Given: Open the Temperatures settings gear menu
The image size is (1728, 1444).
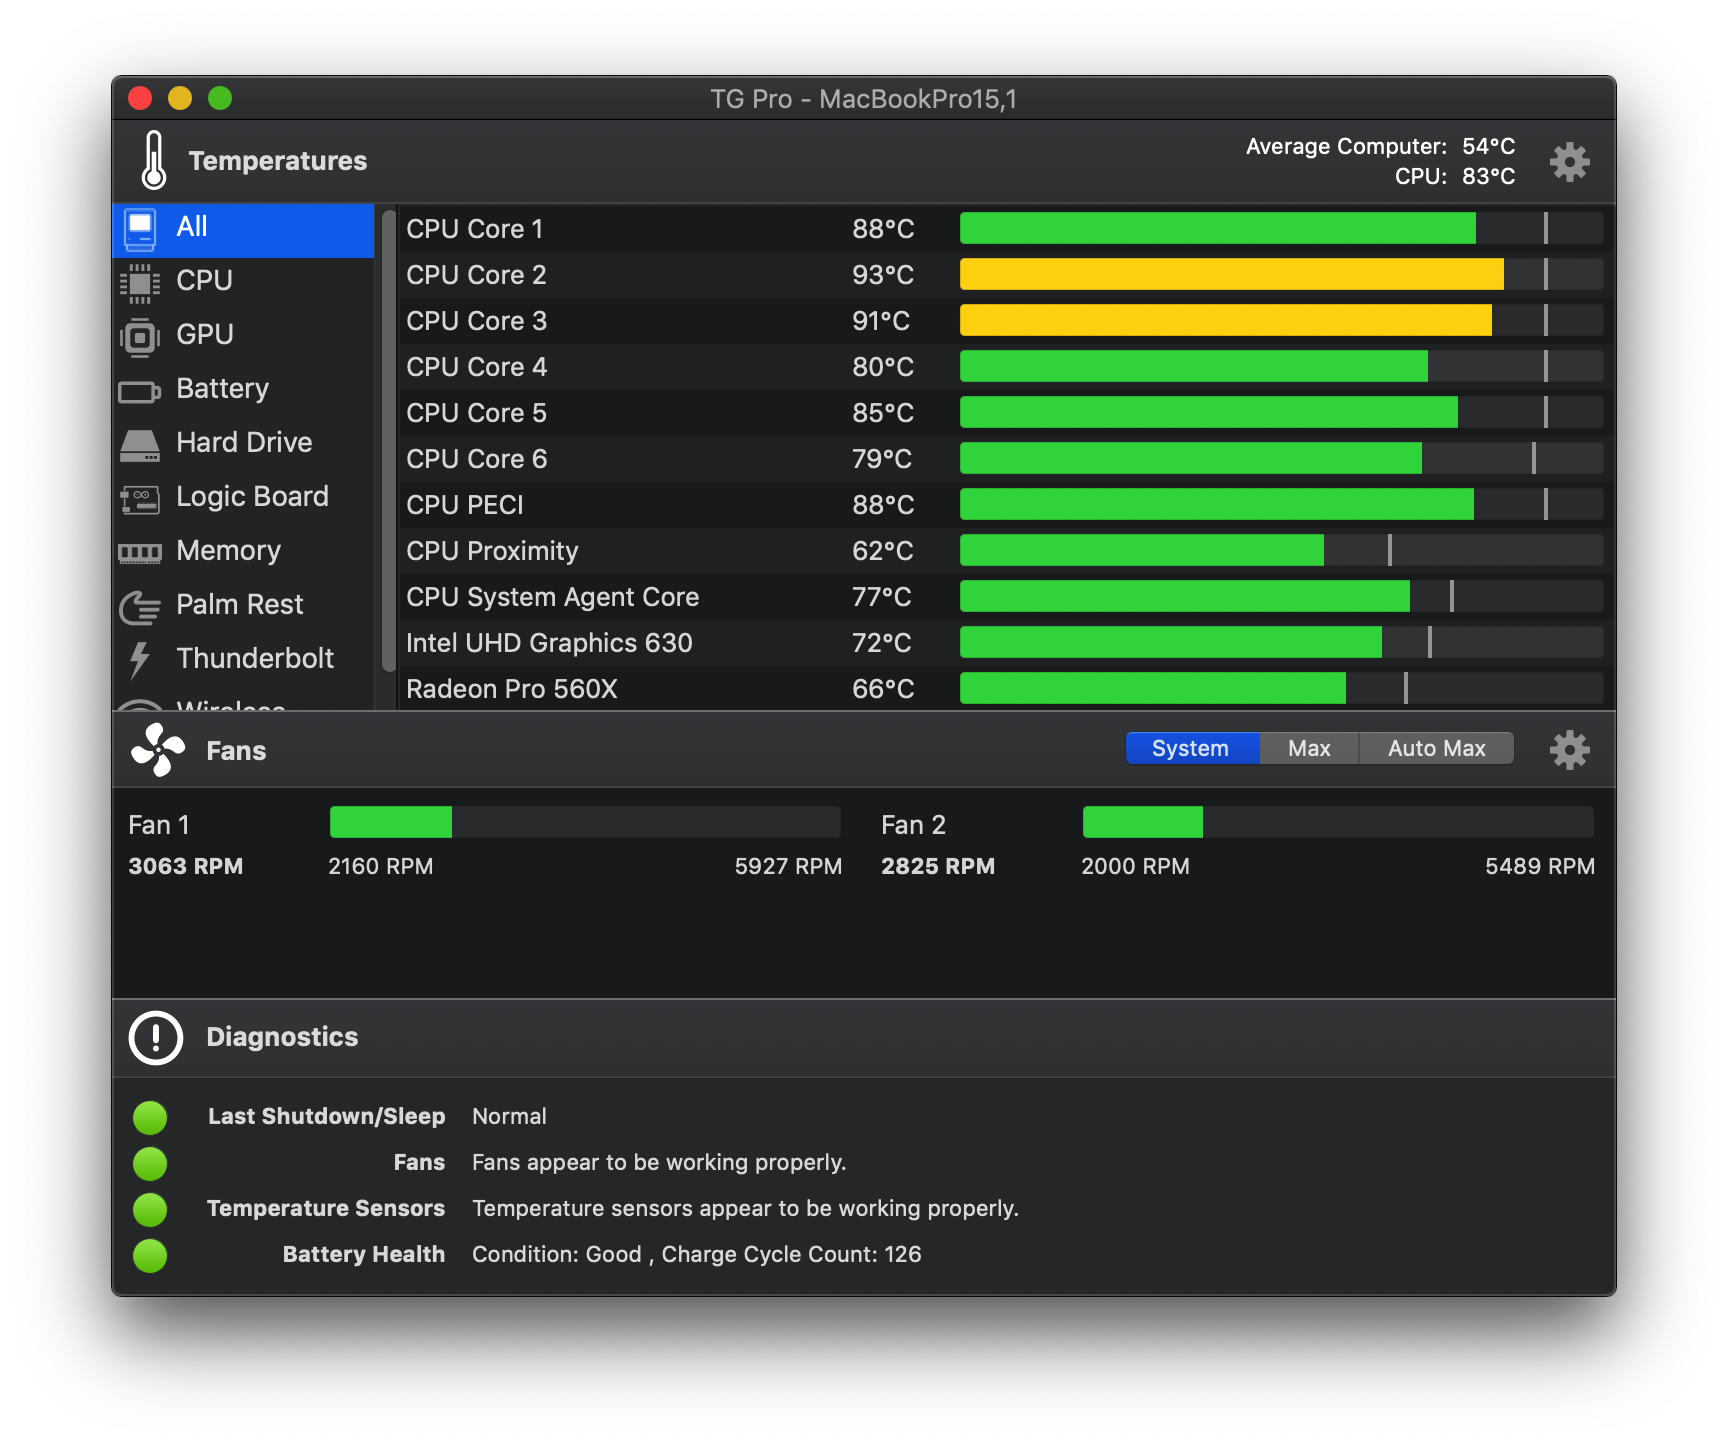Looking at the screenshot, I should pos(1569,162).
